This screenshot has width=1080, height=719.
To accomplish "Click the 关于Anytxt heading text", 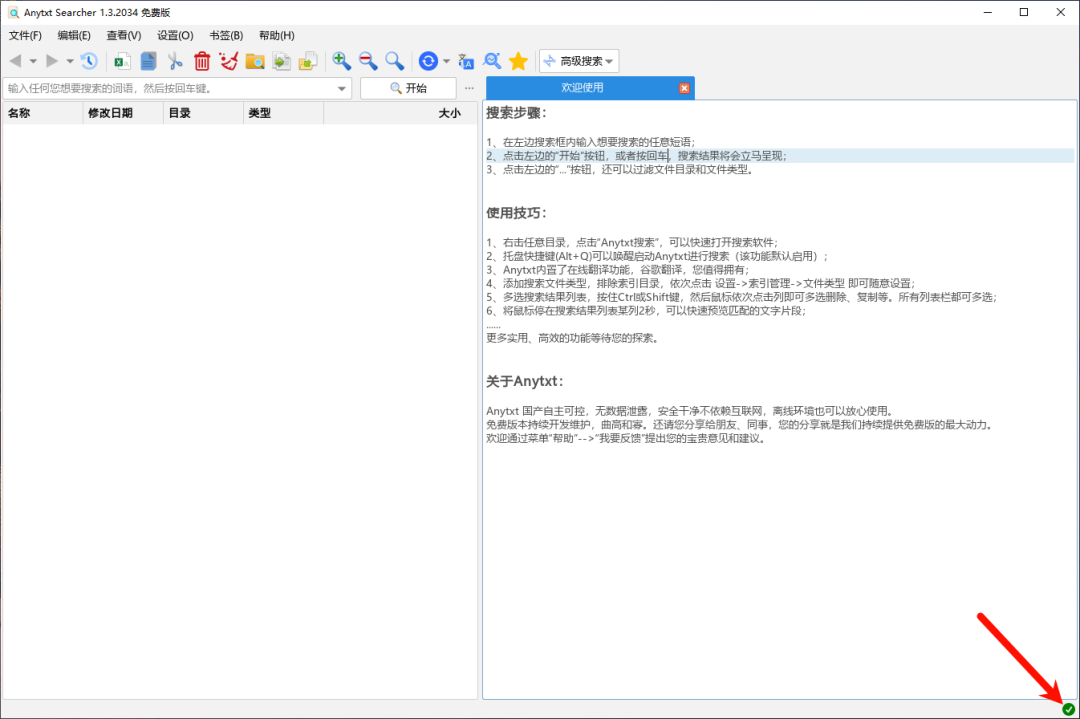I will point(525,382).
